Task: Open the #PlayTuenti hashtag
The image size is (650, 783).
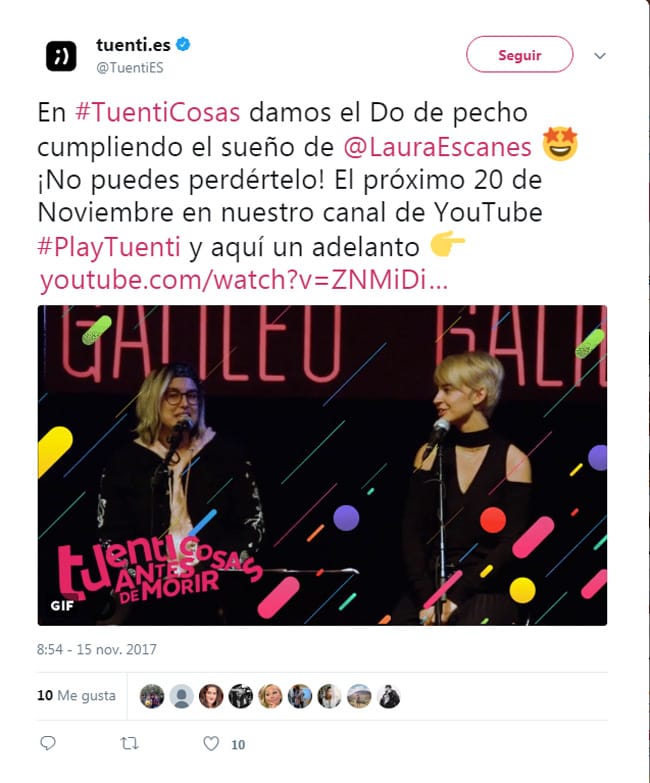Action: [109, 247]
